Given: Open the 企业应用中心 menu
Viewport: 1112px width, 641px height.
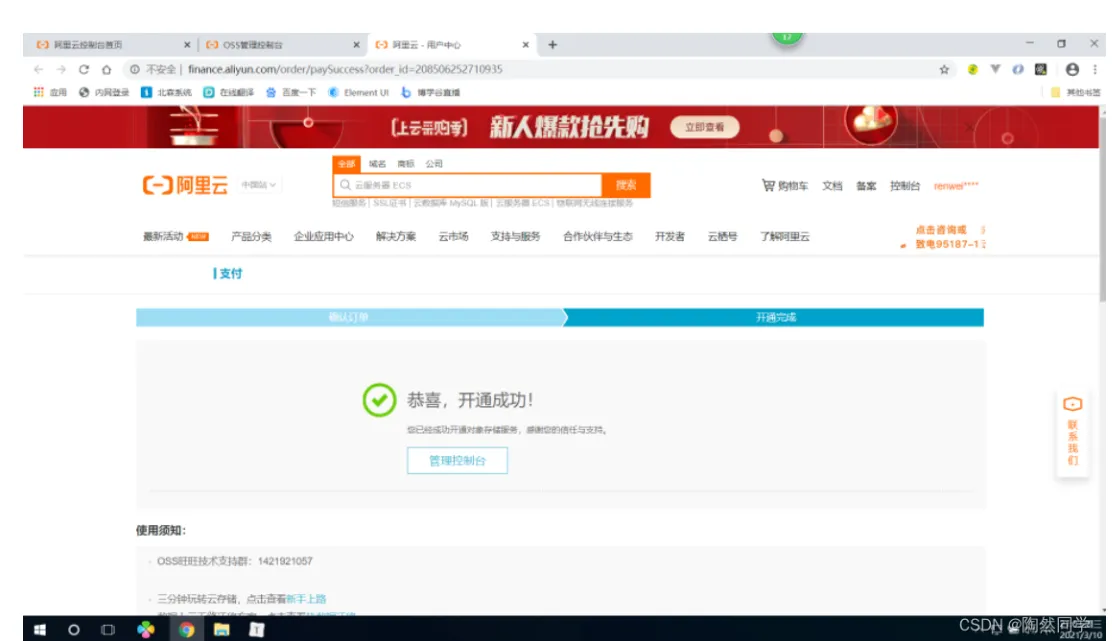Looking at the screenshot, I should 323,236.
